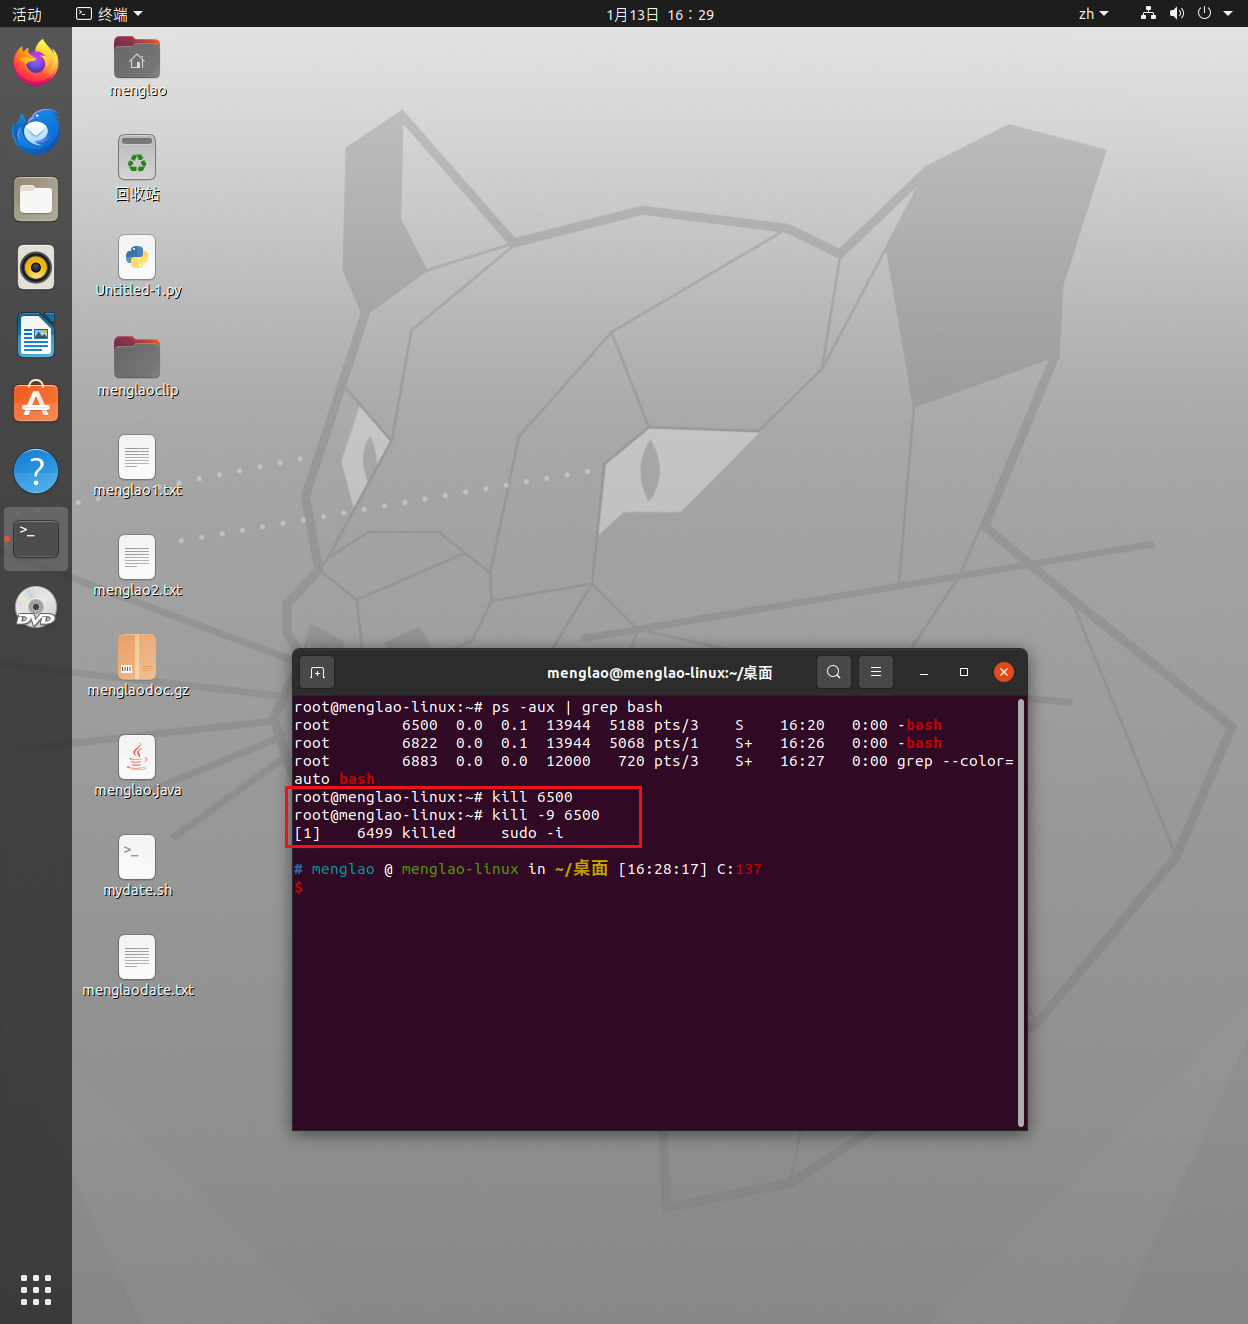The width and height of the screenshot is (1248, 1324).
Task: Open a new terminal tab with the plus button
Action: tap(316, 672)
